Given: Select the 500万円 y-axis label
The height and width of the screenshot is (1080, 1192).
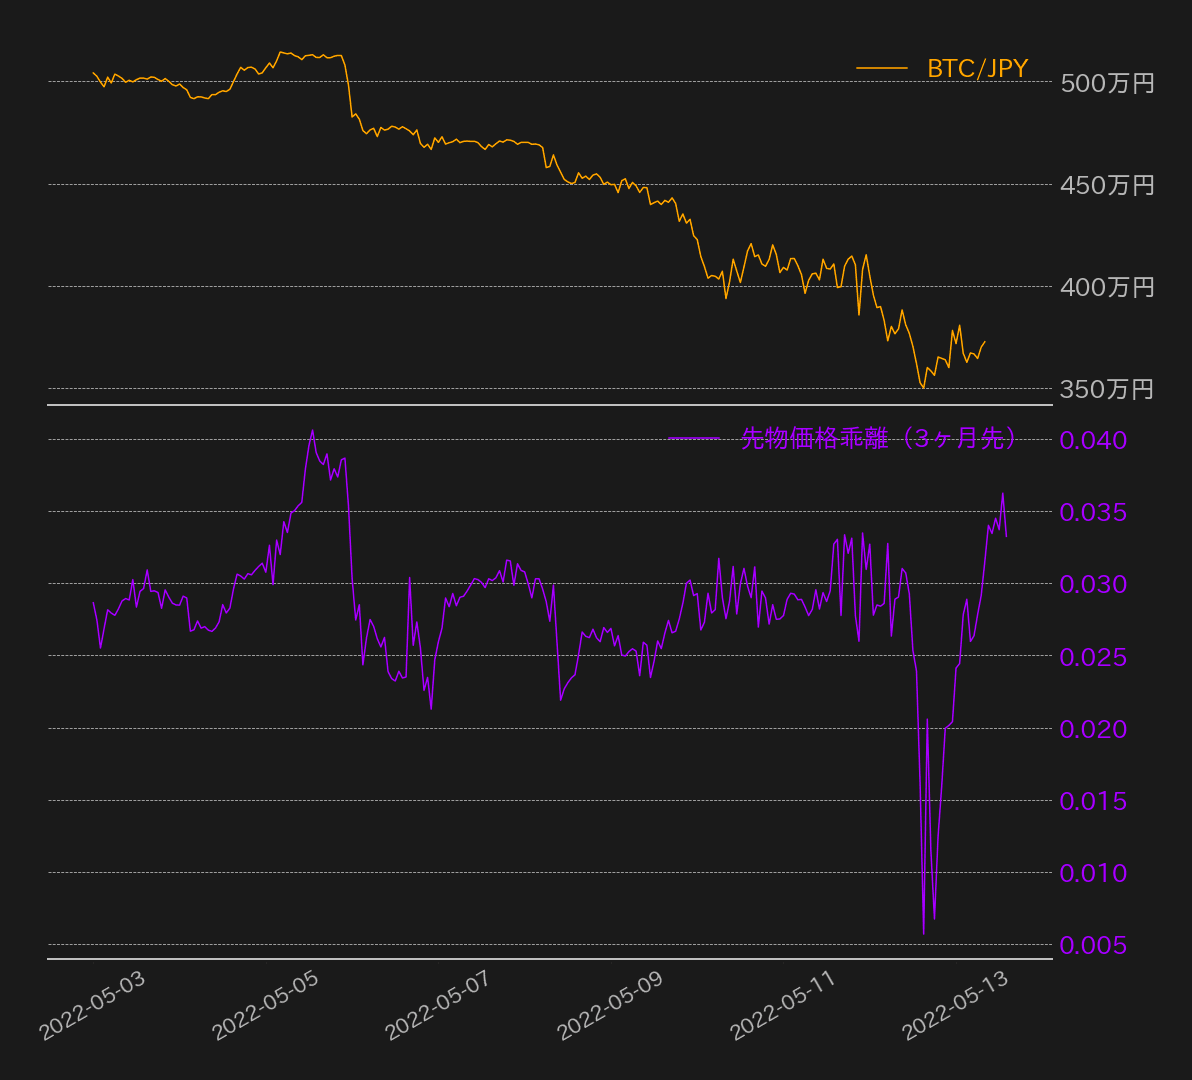Looking at the screenshot, I should (1107, 83).
